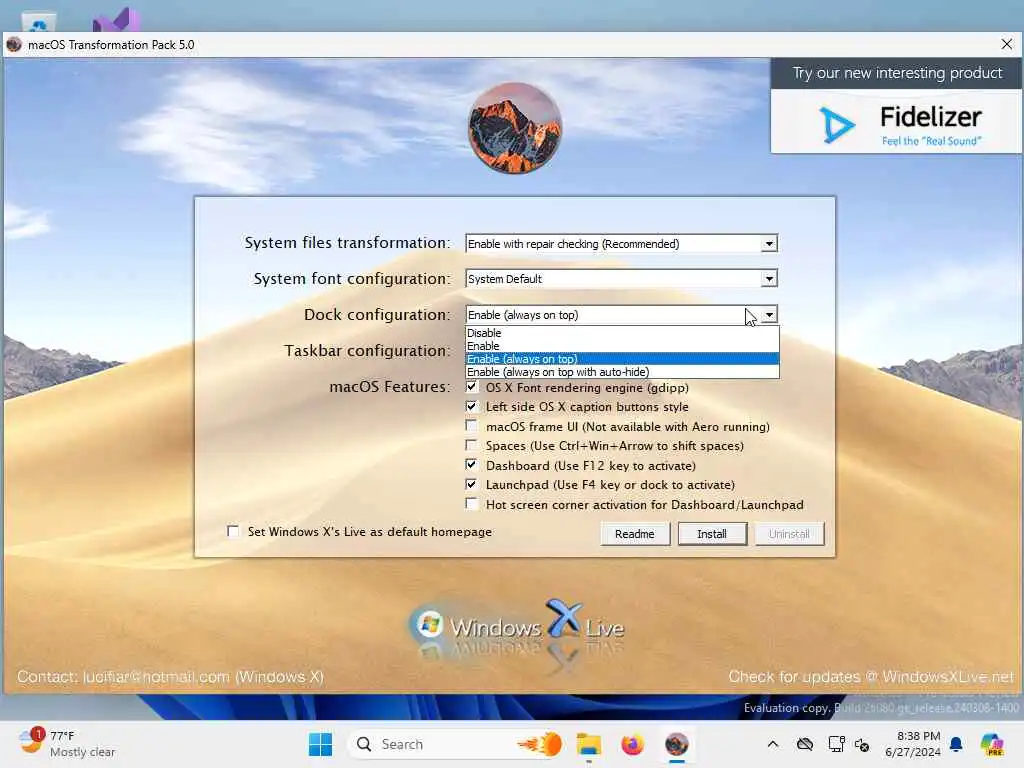
Task: Enable macOS frame UI checkbox
Action: [472, 426]
